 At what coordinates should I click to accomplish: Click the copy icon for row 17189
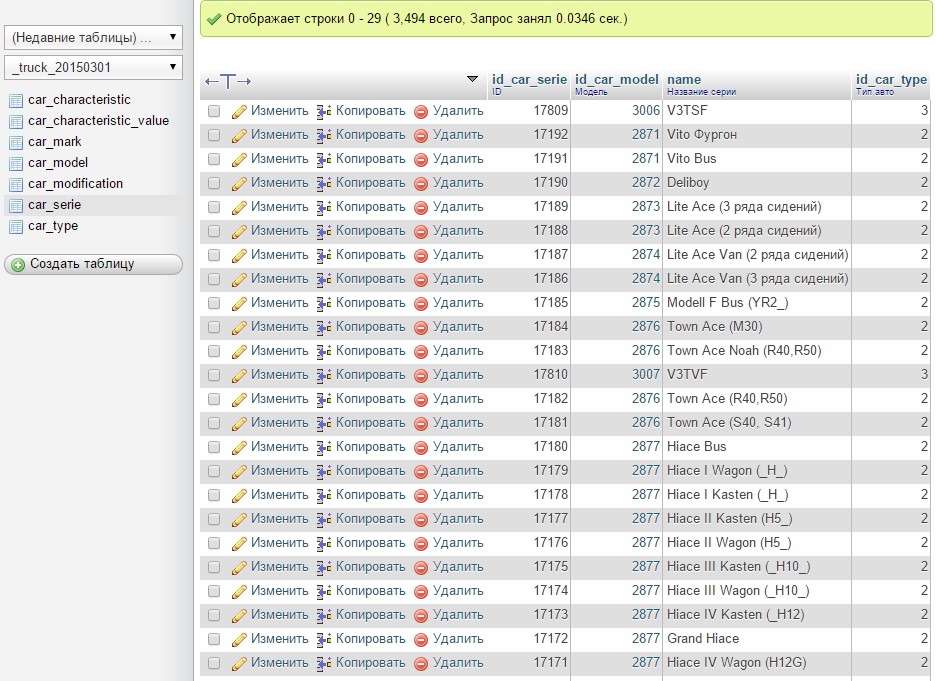[324, 207]
